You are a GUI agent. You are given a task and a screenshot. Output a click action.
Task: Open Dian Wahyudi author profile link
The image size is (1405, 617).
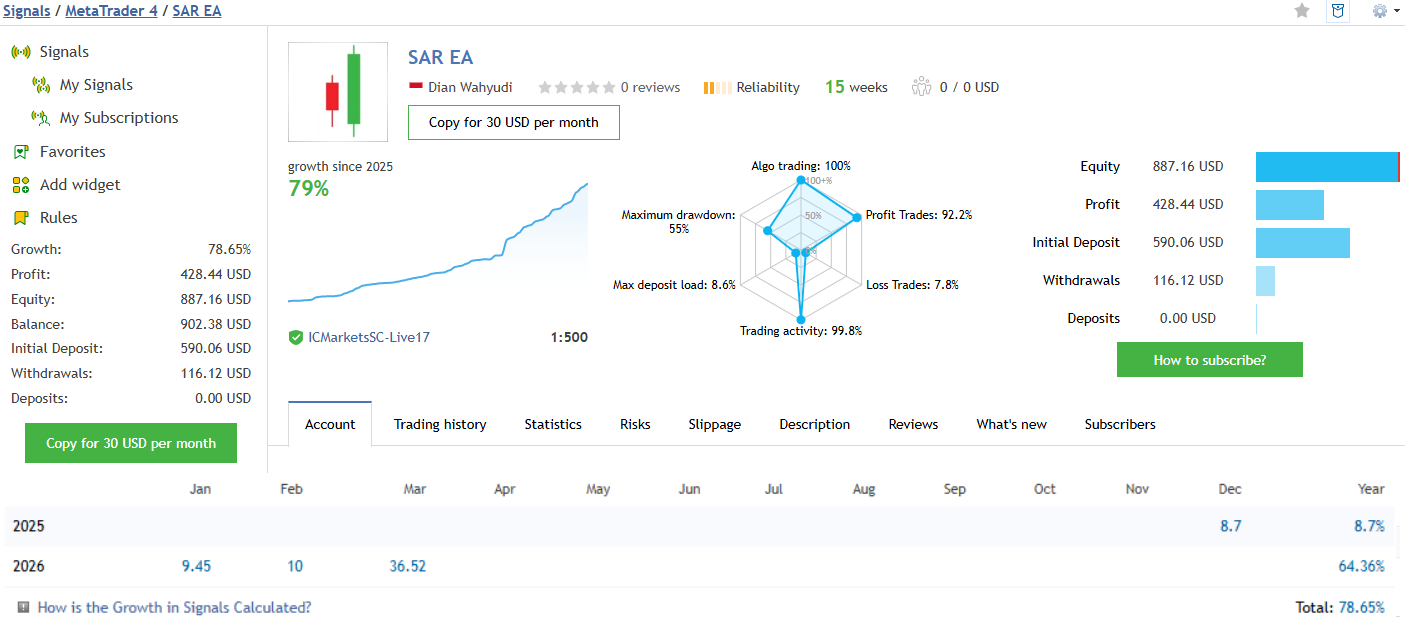click(x=470, y=87)
